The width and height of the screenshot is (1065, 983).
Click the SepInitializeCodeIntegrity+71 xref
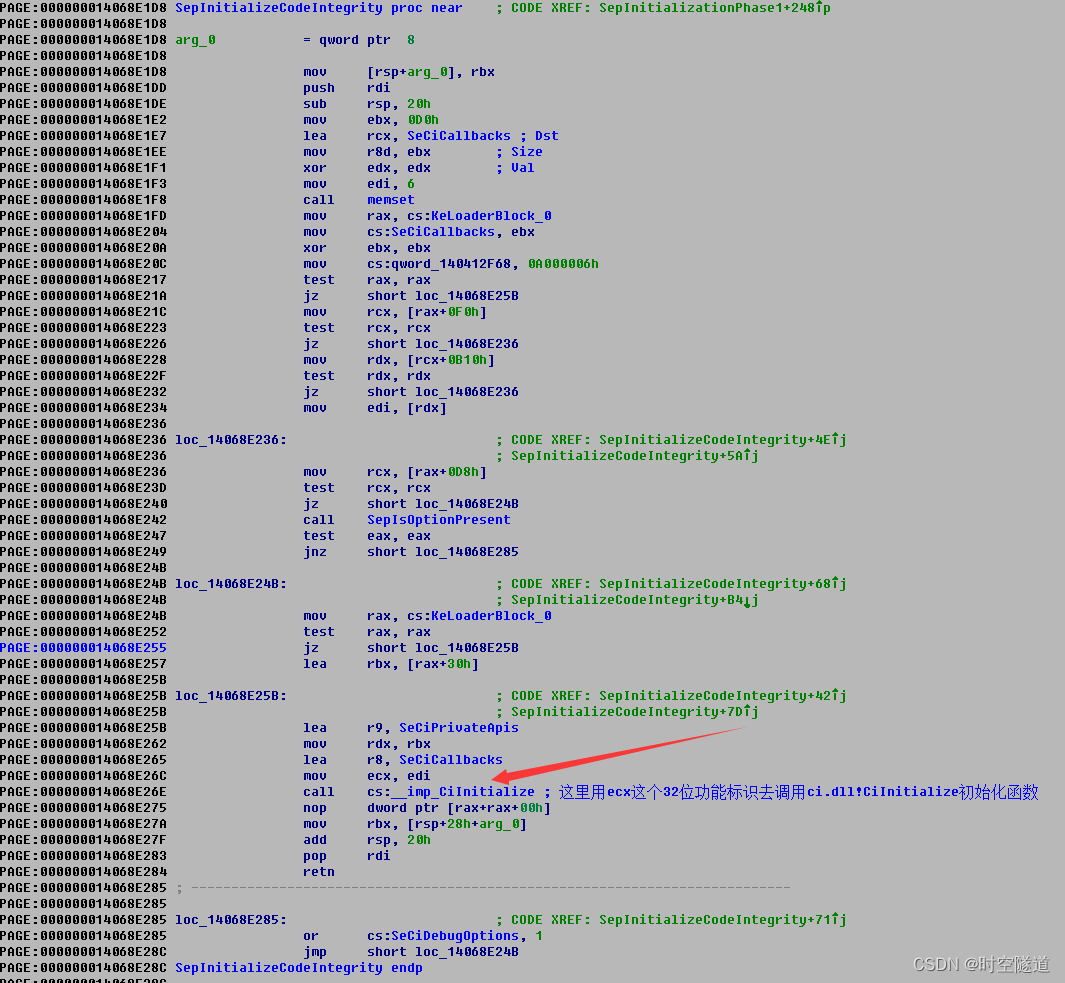722,920
